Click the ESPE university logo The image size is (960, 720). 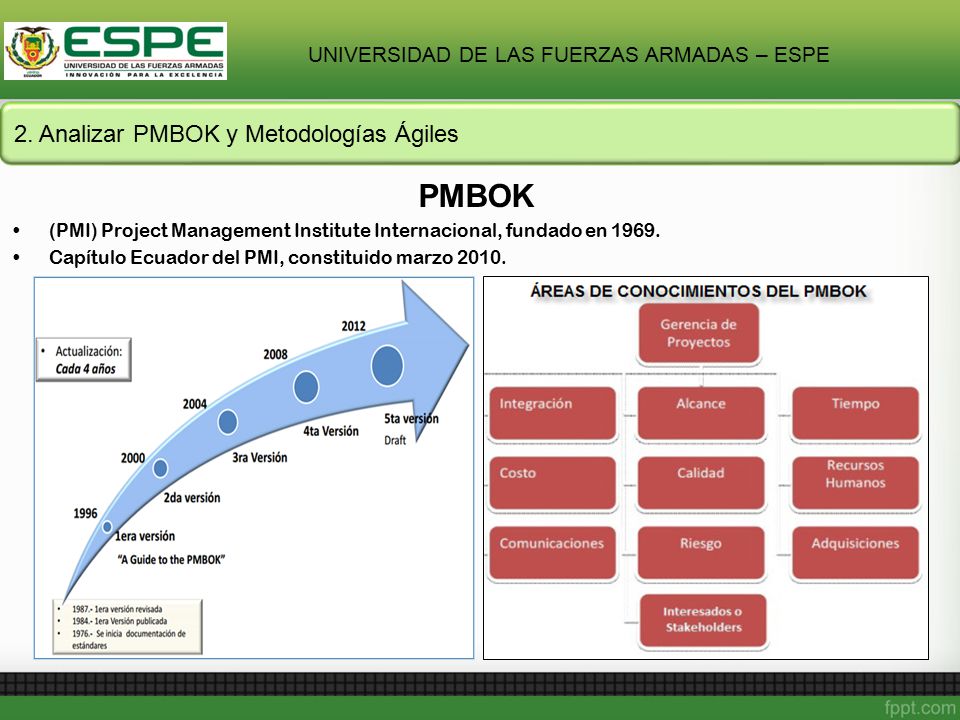115,51
